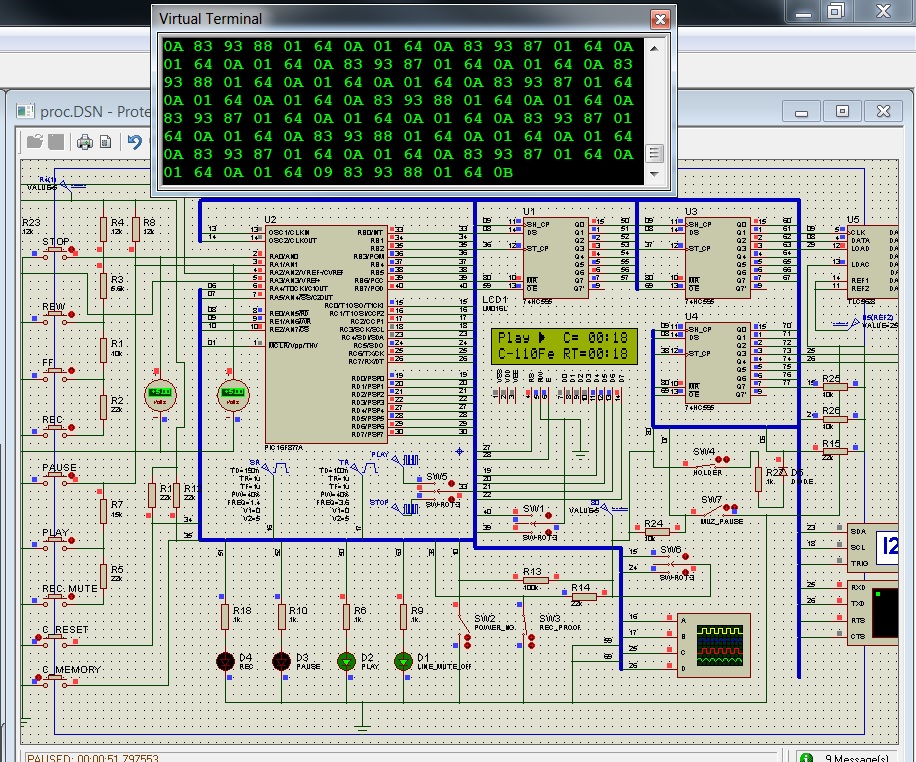
Task: Select the green D2 PLAY LED
Action: pyautogui.click(x=346, y=661)
